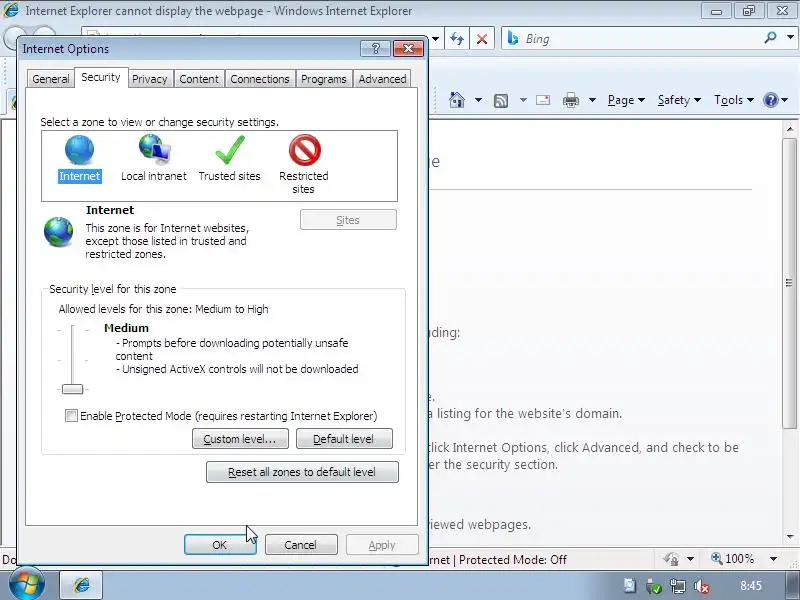
Task: Open the Tools menu dropdown
Action: pos(734,100)
